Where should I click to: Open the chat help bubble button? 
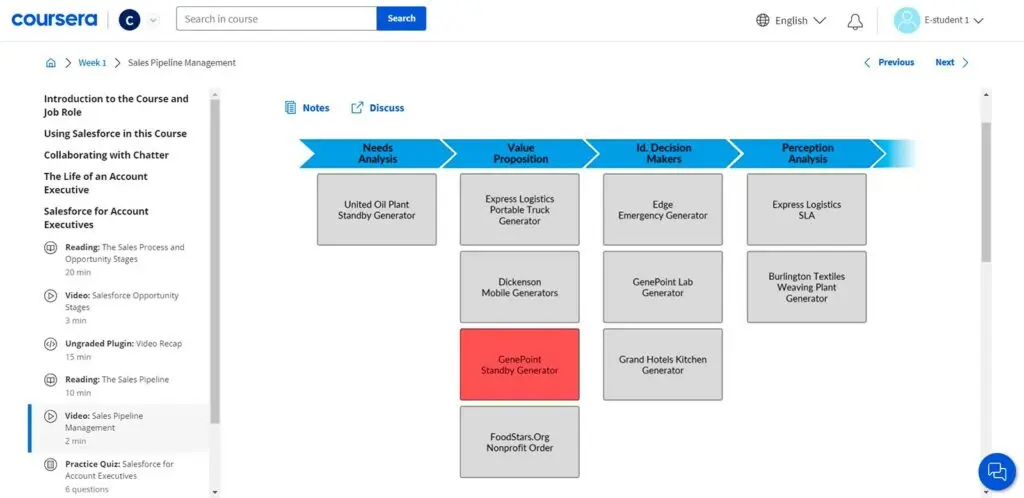(997, 471)
